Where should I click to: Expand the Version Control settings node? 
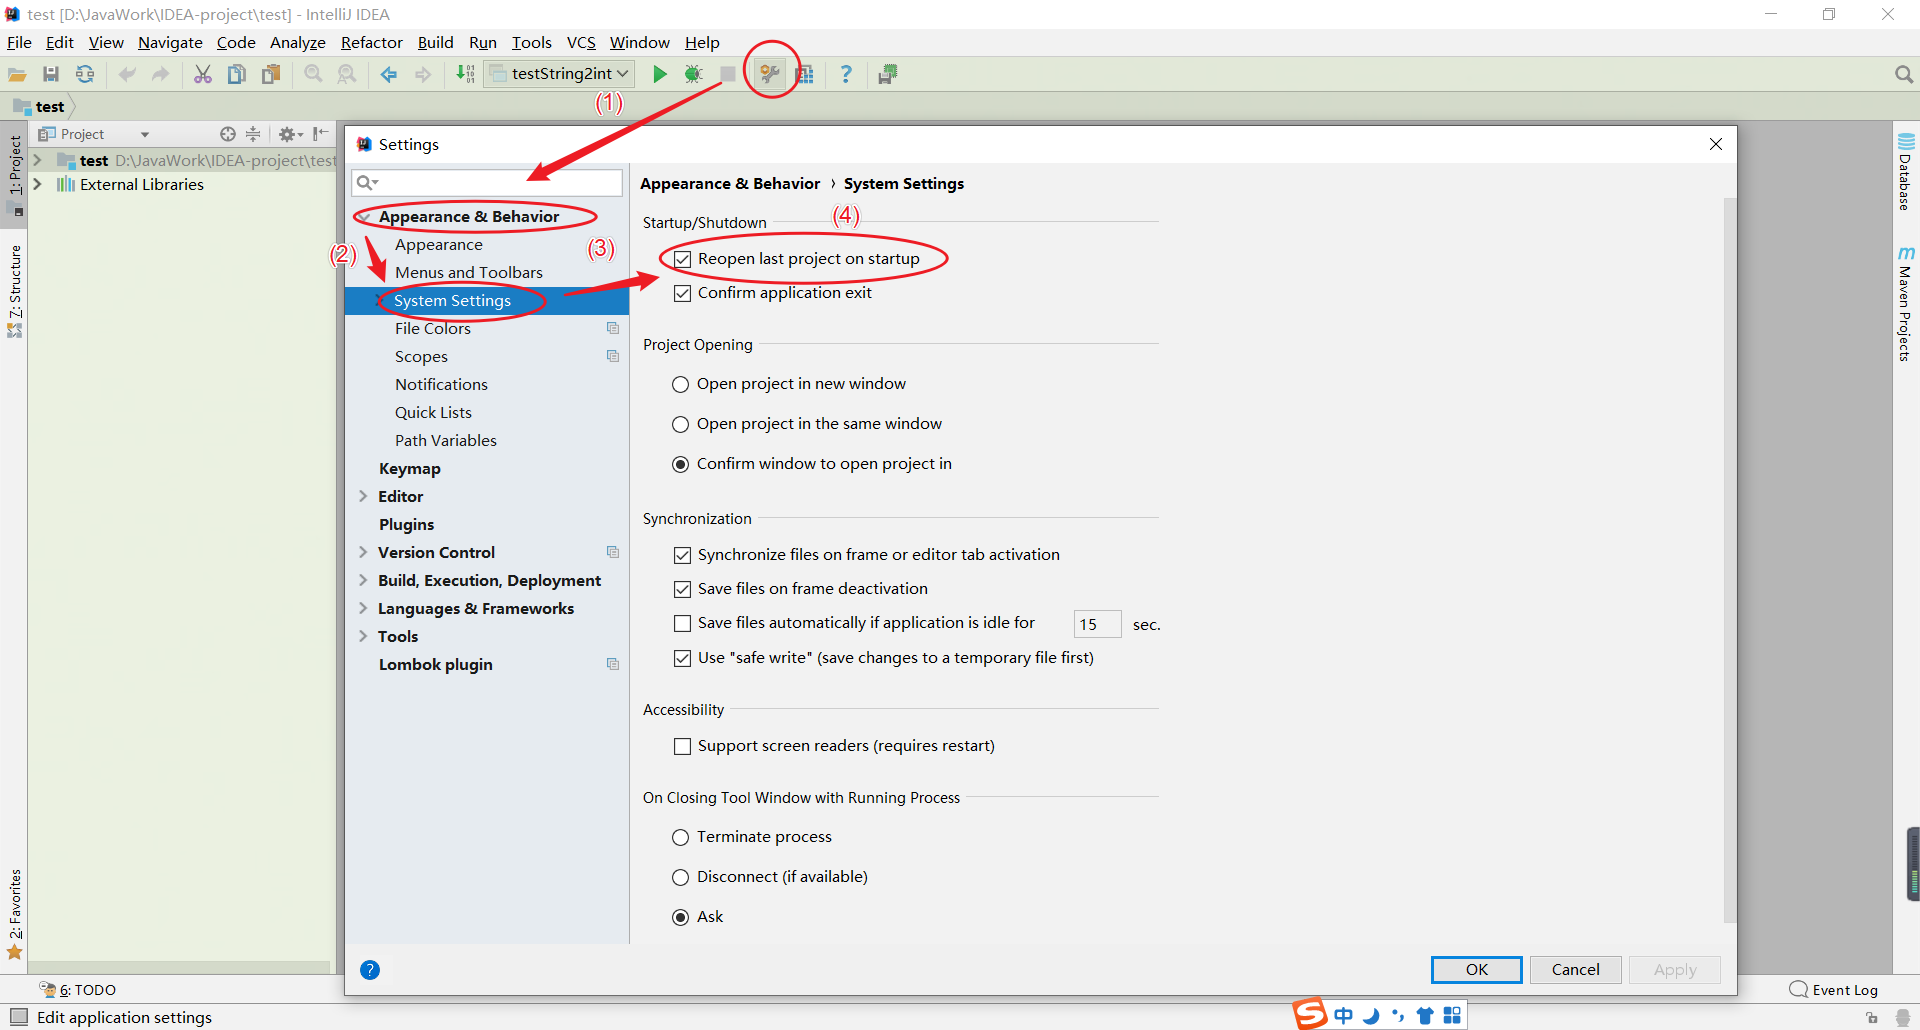[363, 552]
